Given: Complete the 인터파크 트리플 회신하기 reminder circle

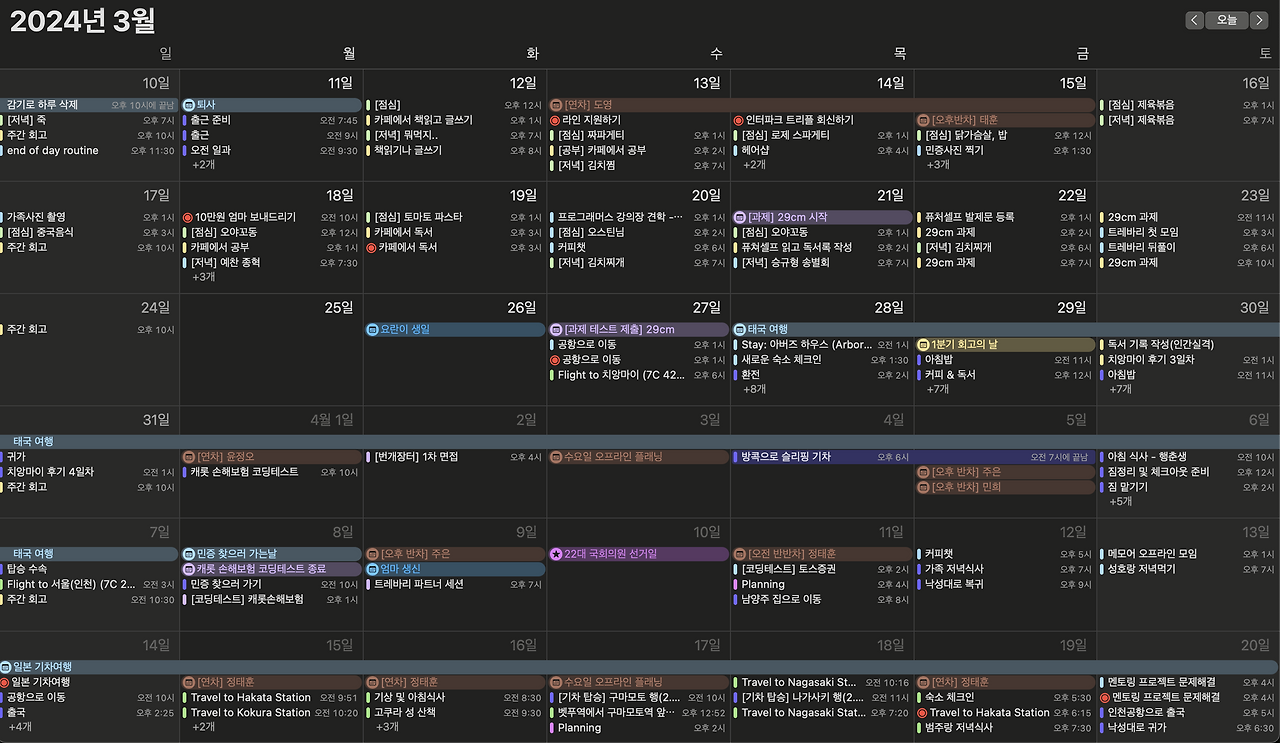Looking at the screenshot, I should (x=735, y=120).
